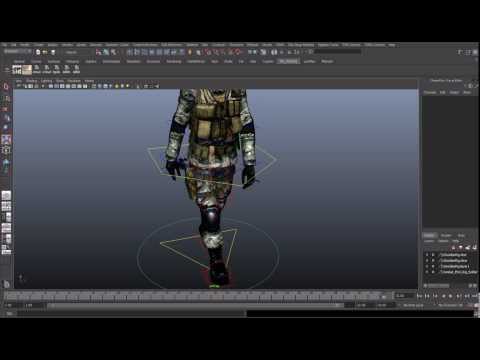480x360 pixels.
Task: Go to start of playback range
Action: pyautogui.click(x=420, y=296)
